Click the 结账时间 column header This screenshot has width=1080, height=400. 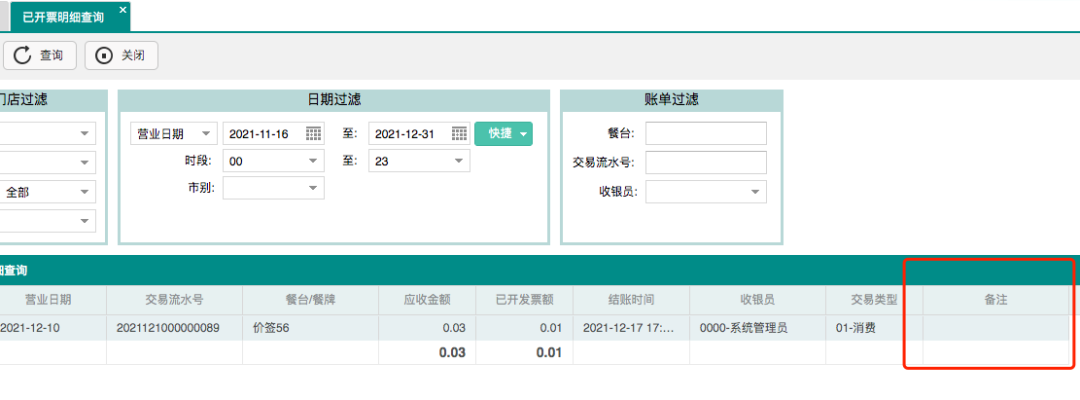pyautogui.click(x=630, y=299)
